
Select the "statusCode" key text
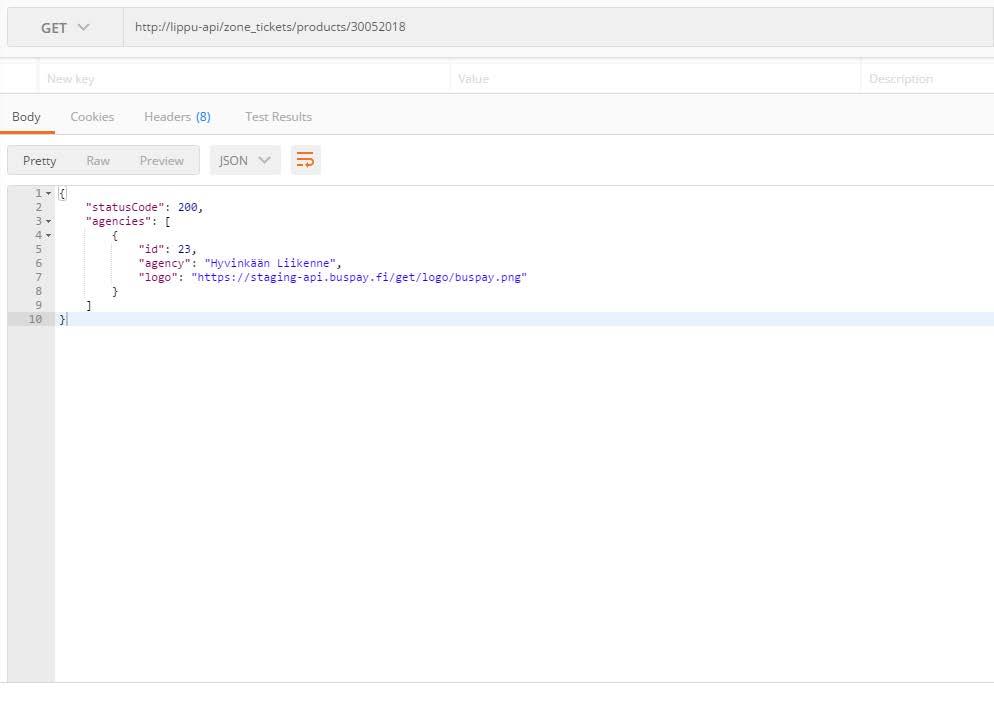[125, 207]
